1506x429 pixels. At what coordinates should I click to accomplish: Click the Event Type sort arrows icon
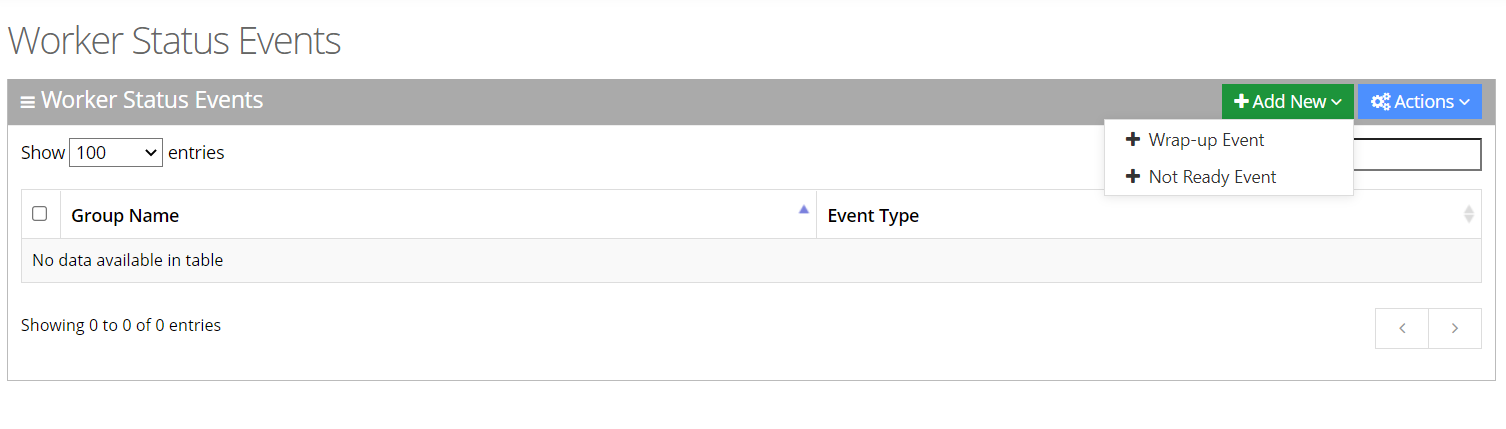1468,214
